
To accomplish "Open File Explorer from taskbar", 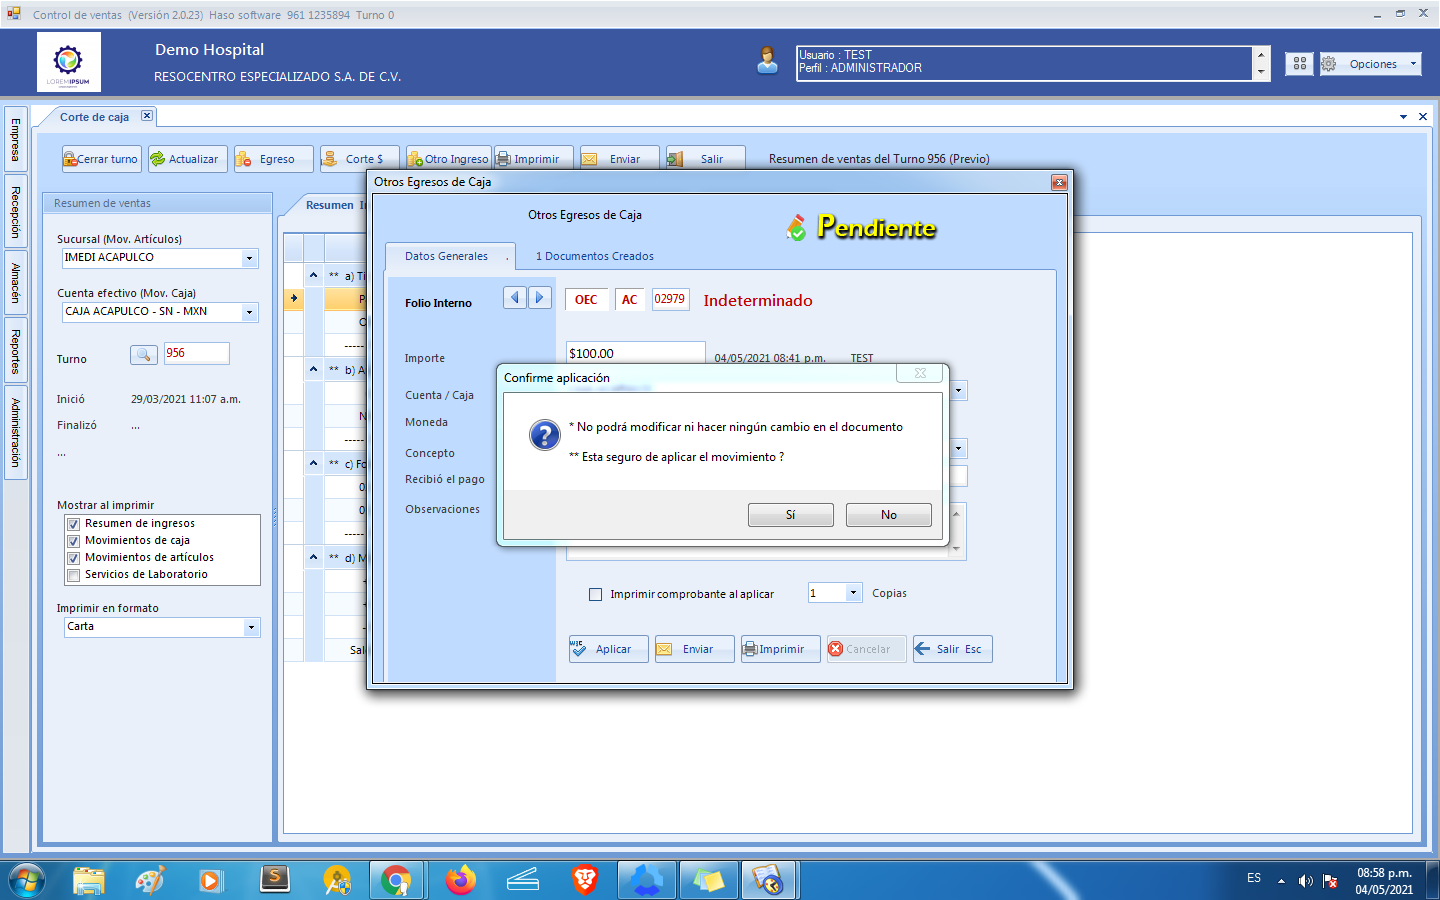I will coord(89,881).
